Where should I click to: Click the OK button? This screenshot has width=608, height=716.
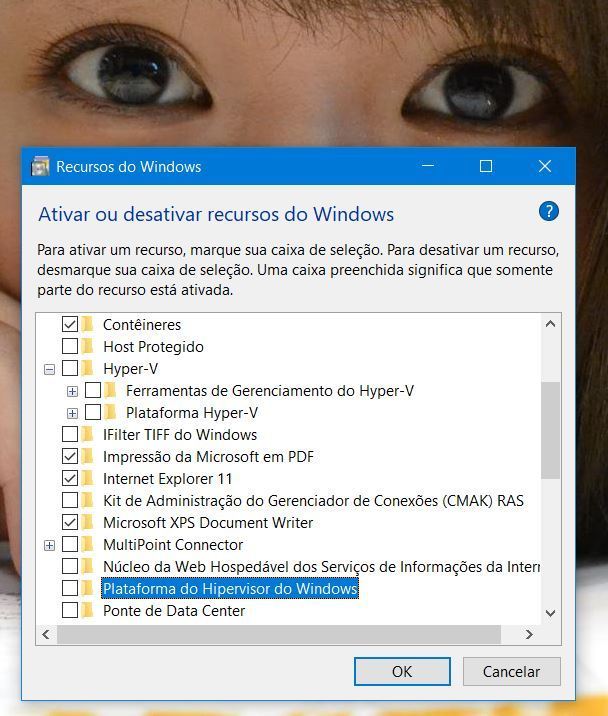coord(402,671)
